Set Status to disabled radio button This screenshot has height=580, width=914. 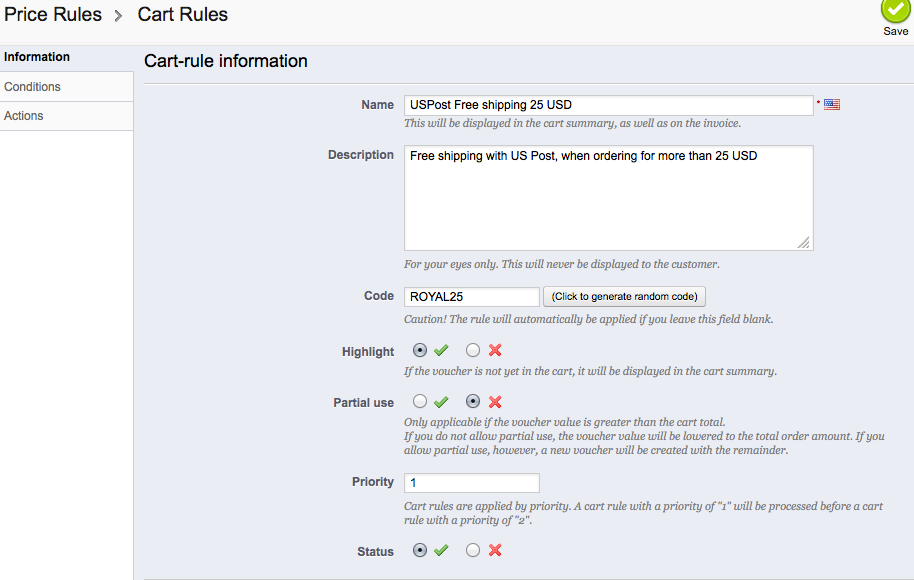click(x=473, y=550)
